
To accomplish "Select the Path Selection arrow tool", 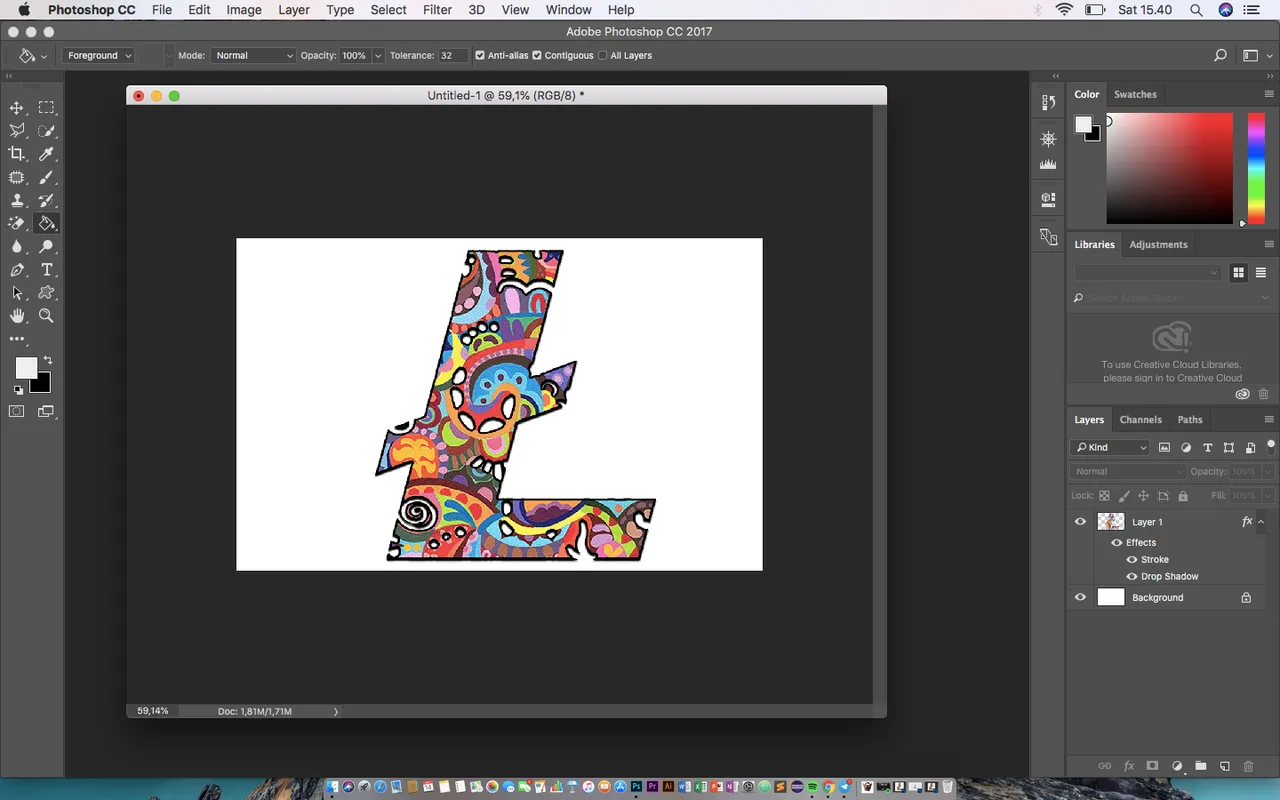I will point(17,293).
